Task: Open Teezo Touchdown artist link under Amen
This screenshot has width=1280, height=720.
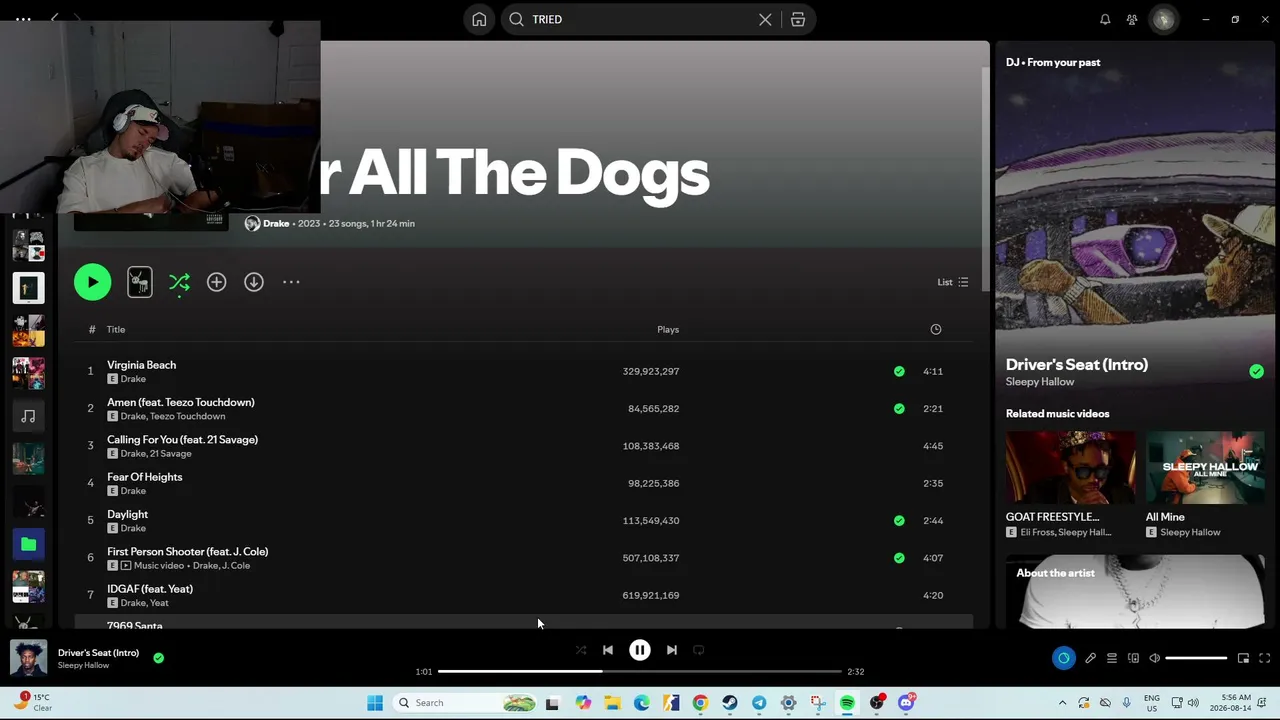Action: pos(188,416)
